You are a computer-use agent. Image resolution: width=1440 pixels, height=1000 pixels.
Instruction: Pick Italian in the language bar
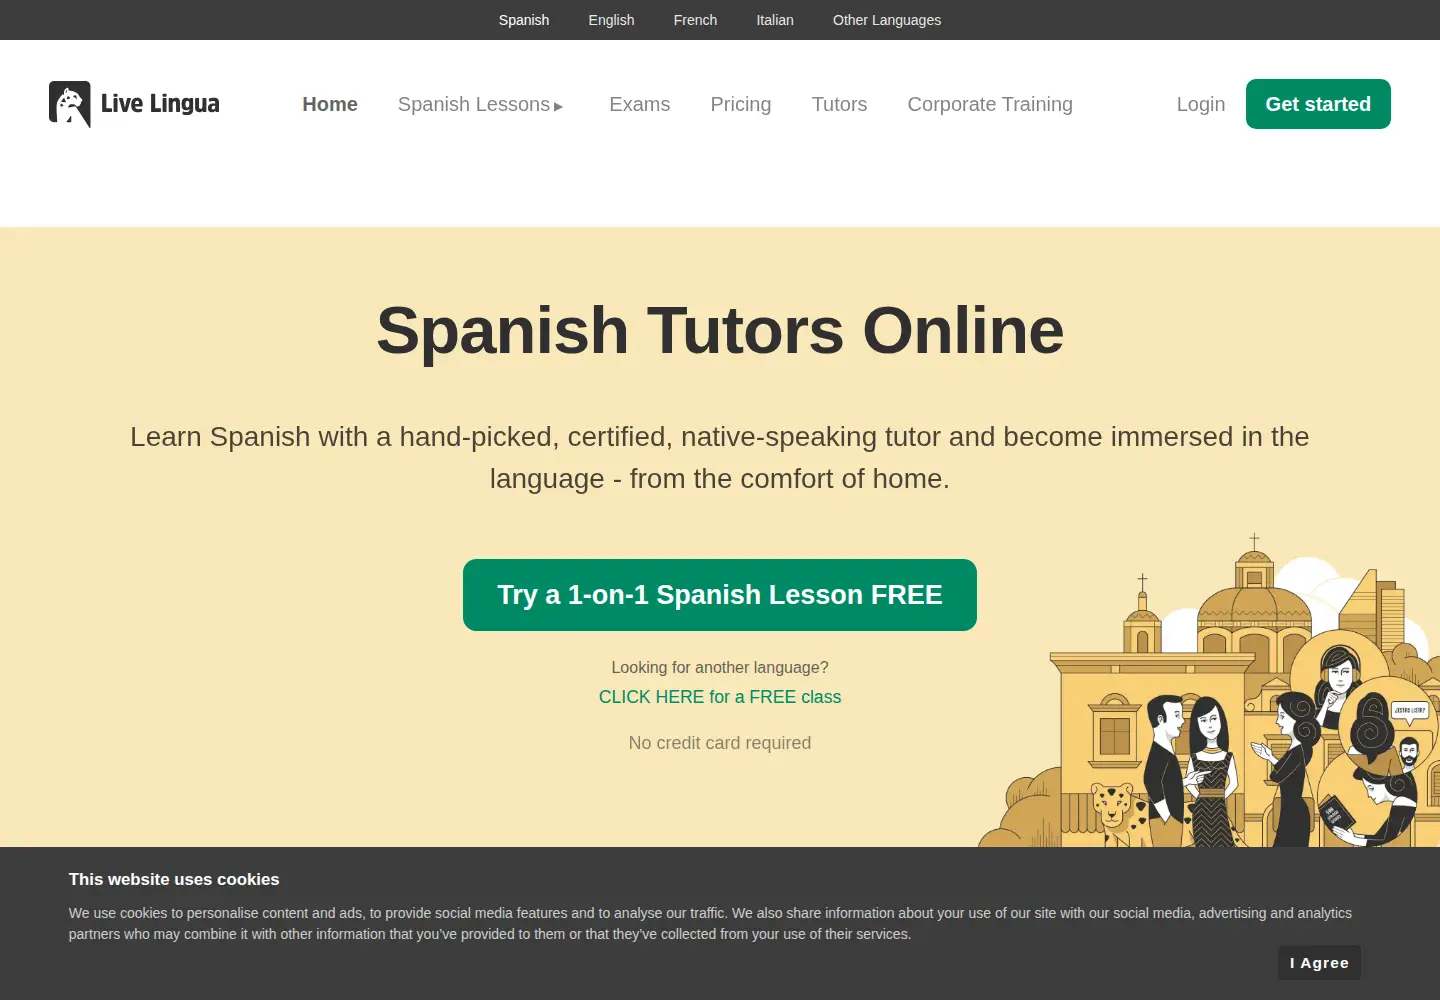pos(775,20)
